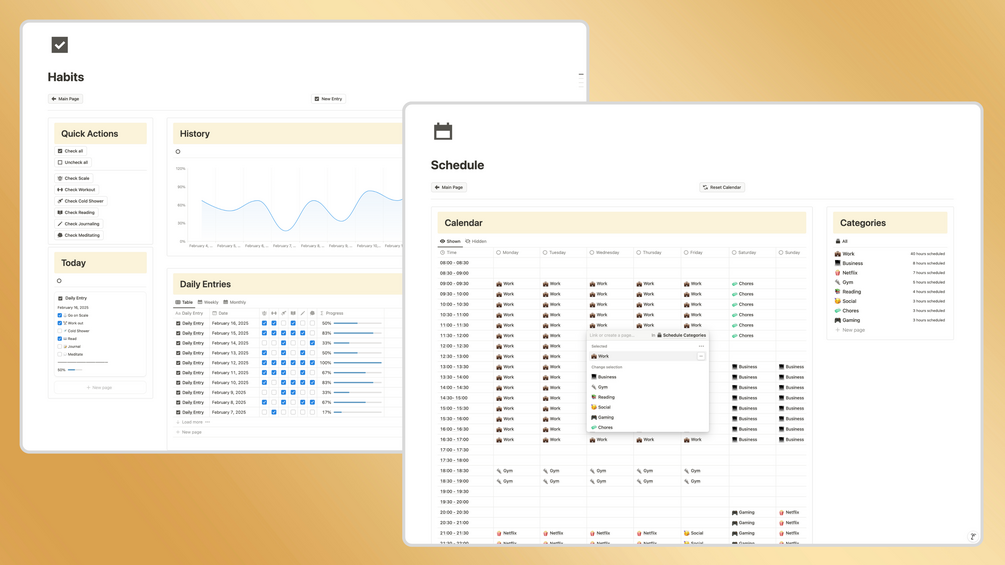Viewport: 1005px width, 565px height.
Task: Switch to the Weekly tab in Daily Entries
Action: pos(208,302)
